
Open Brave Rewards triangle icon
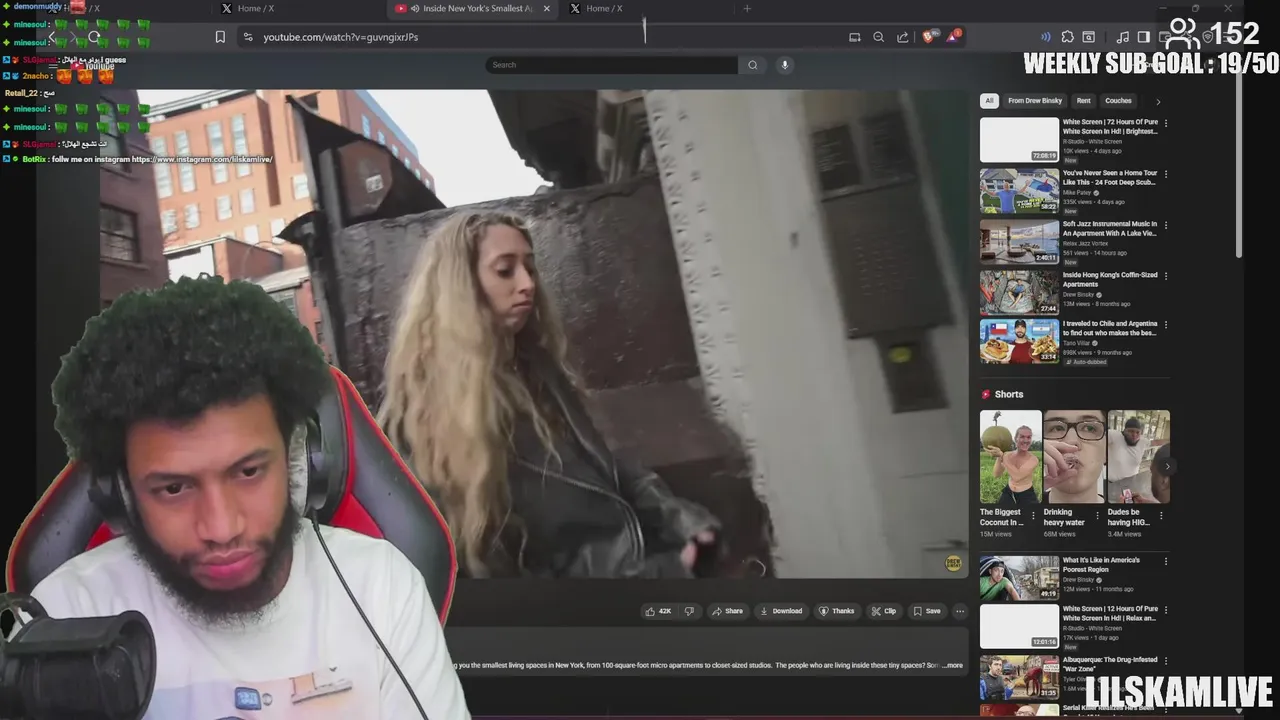(954, 36)
